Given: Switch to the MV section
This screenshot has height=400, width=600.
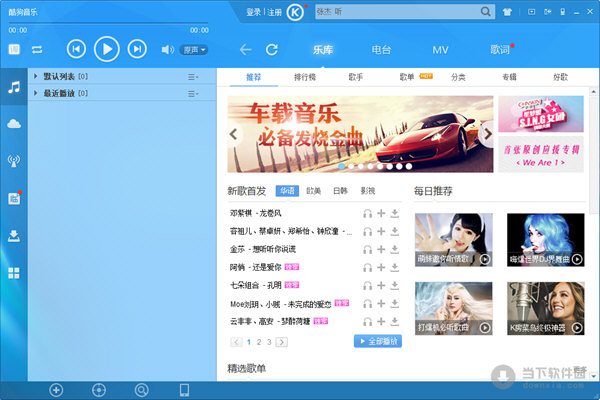Looking at the screenshot, I should (x=440, y=50).
